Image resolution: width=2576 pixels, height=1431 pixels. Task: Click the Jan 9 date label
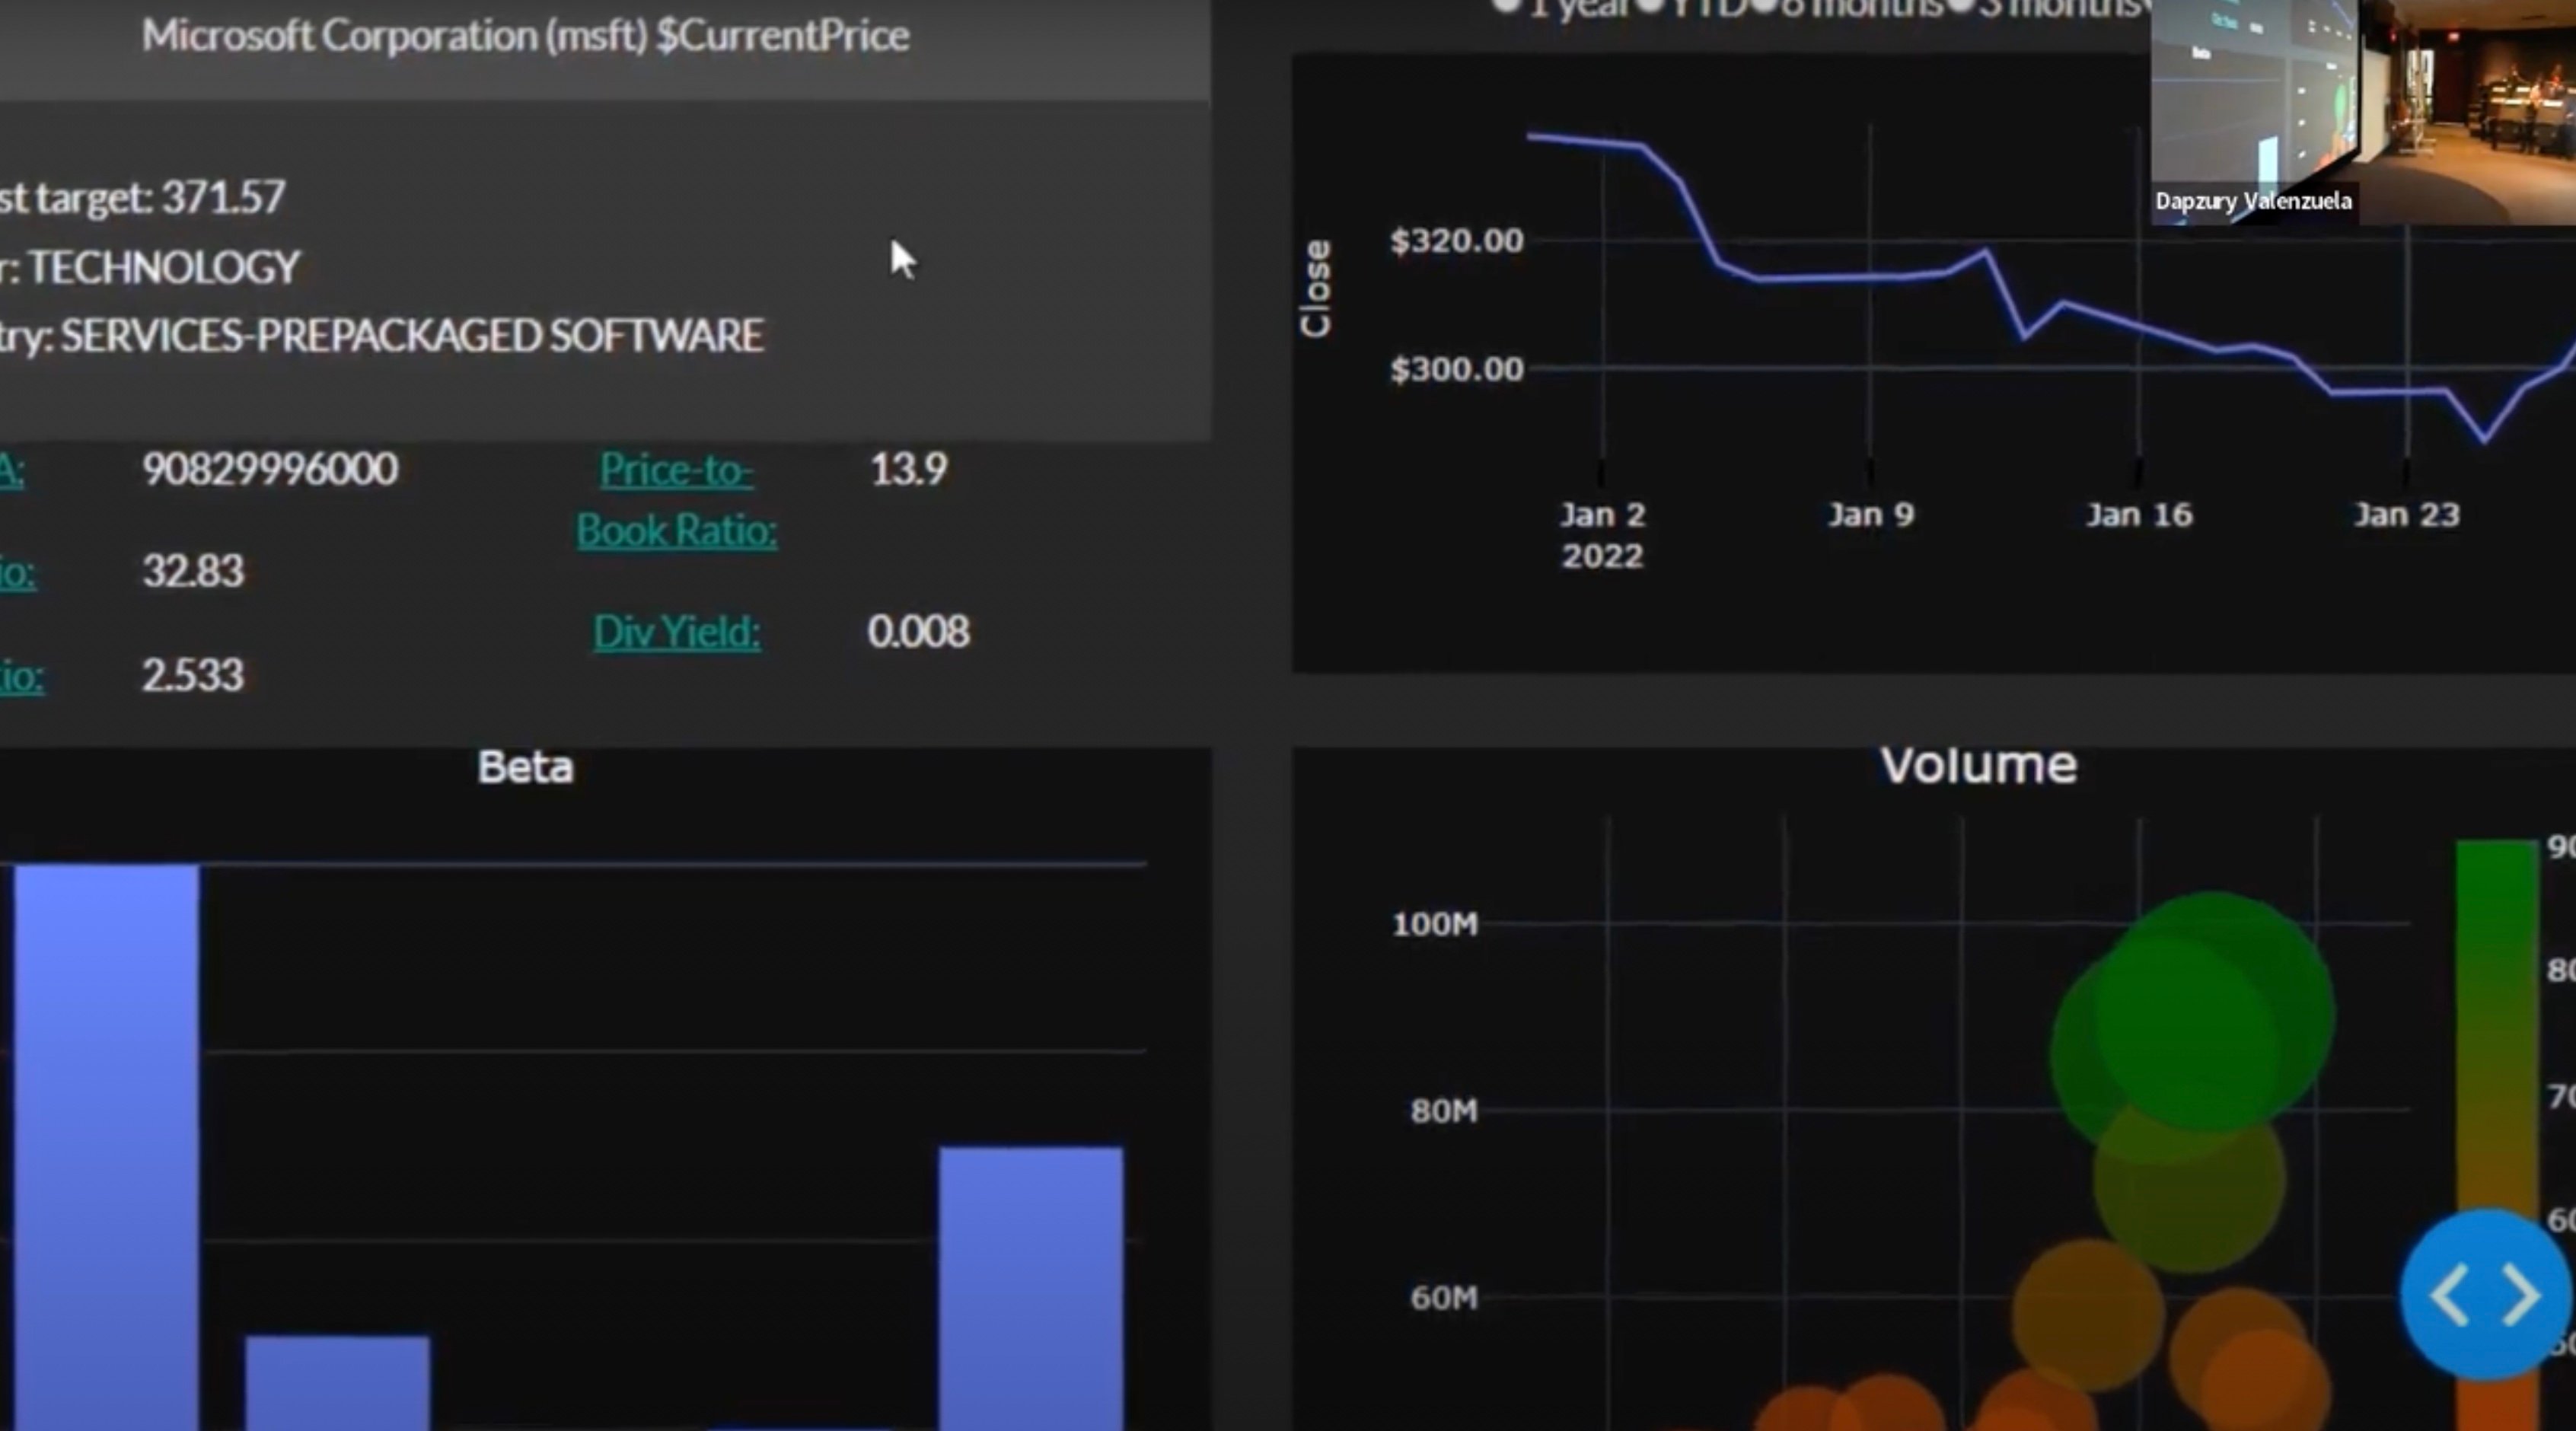click(1871, 515)
